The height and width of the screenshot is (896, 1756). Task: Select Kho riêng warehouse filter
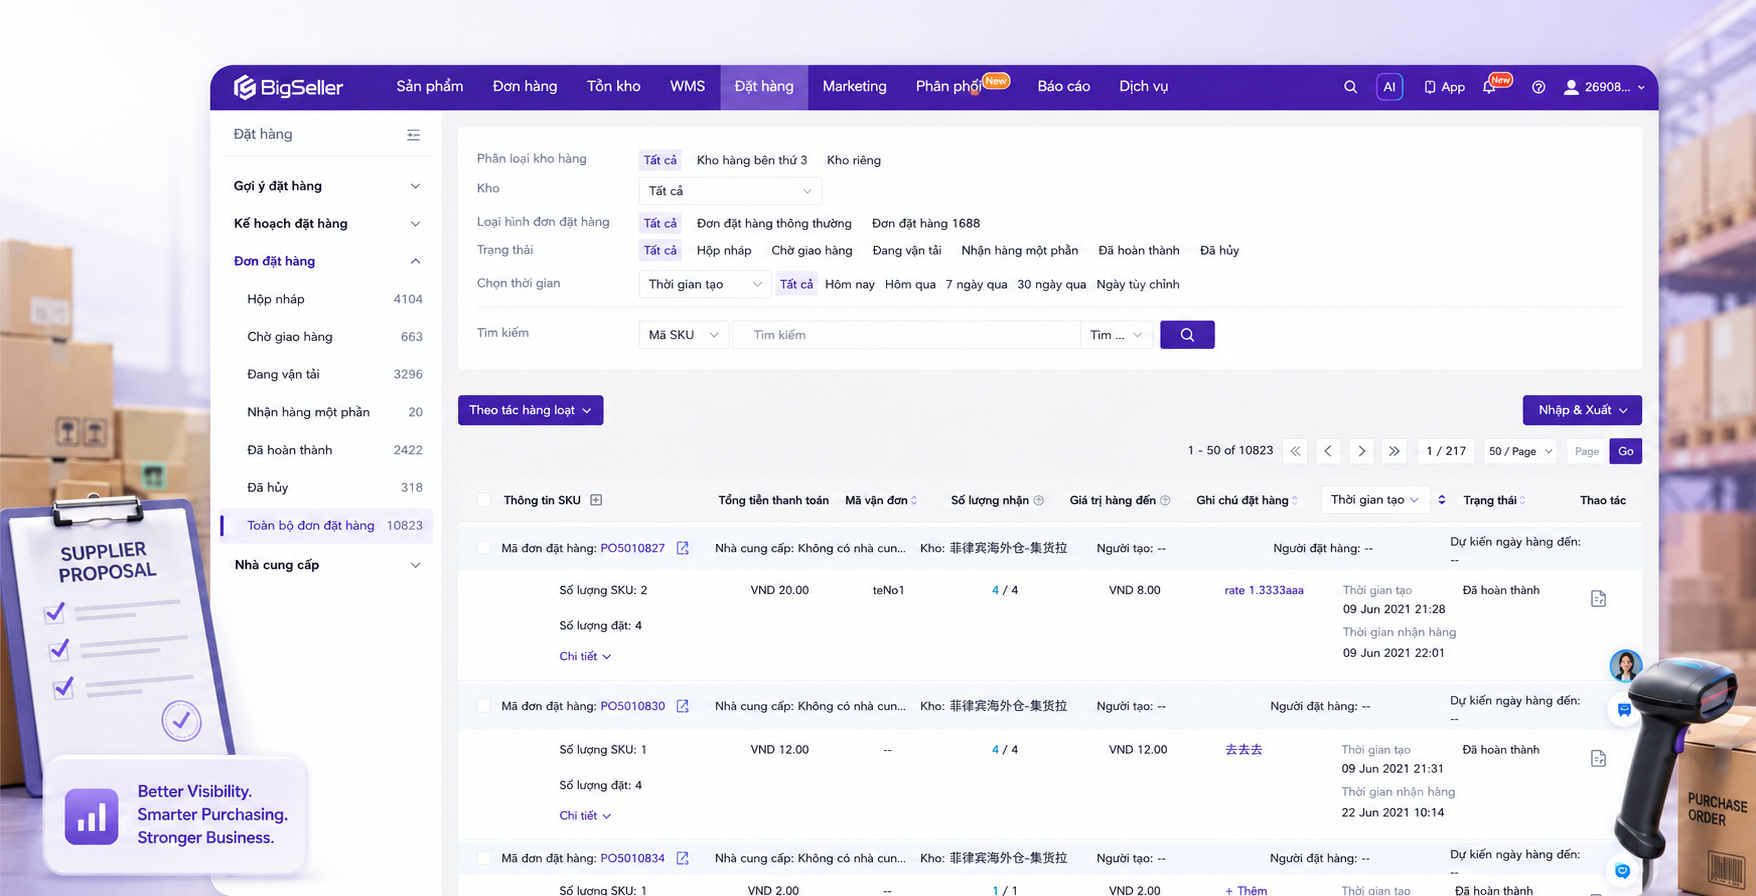pos(854,160)
